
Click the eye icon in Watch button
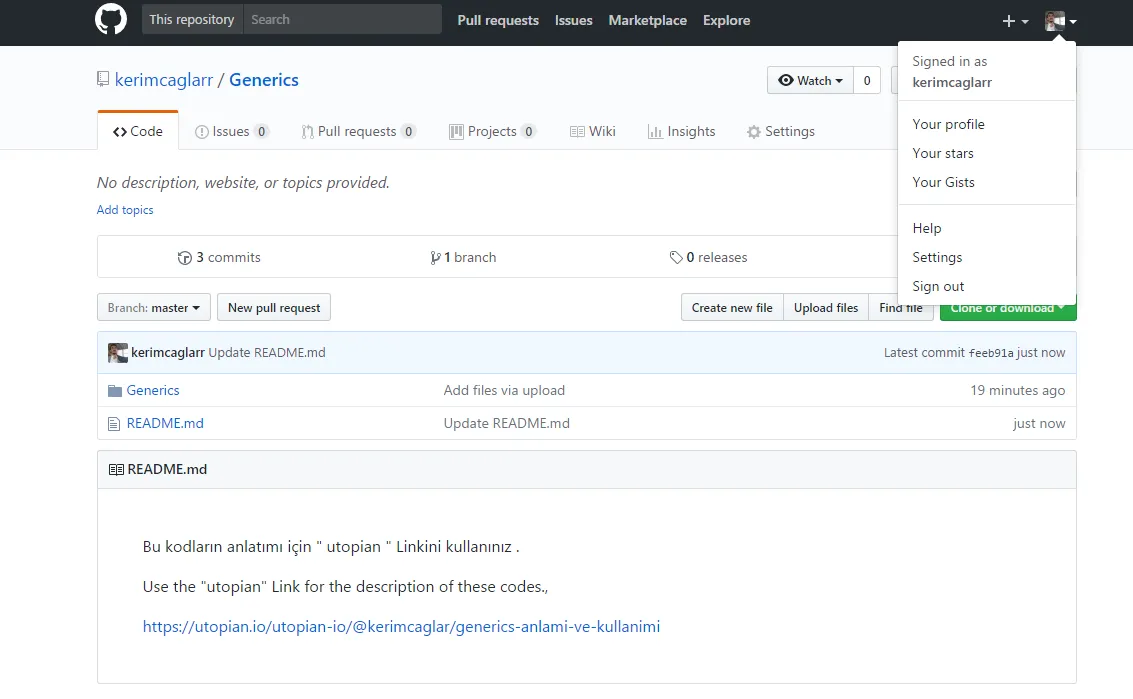pyautogui.click(x=785, y=80)
